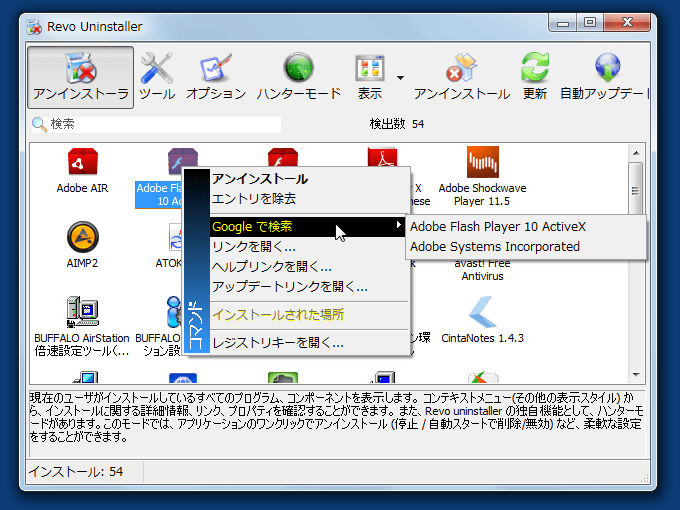Choose アンインストール in context menu
This screenshot has width=680, height=510.
pyautogui.click(x=310, y=179)
